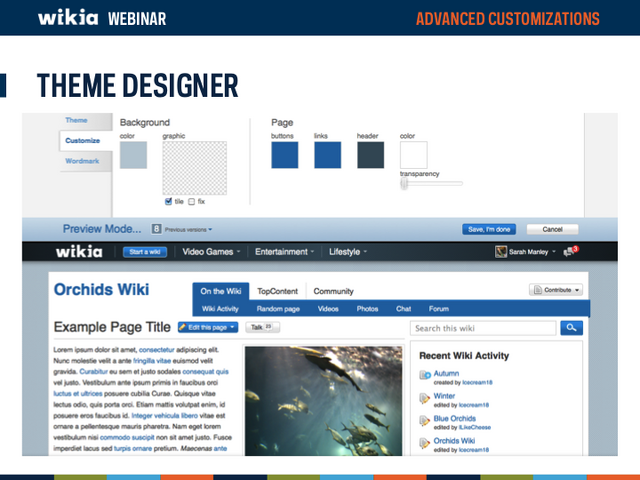This screenshot has height=480, width=640.
Task: Open the Lifestyle menu
Action: click(348, 252)
